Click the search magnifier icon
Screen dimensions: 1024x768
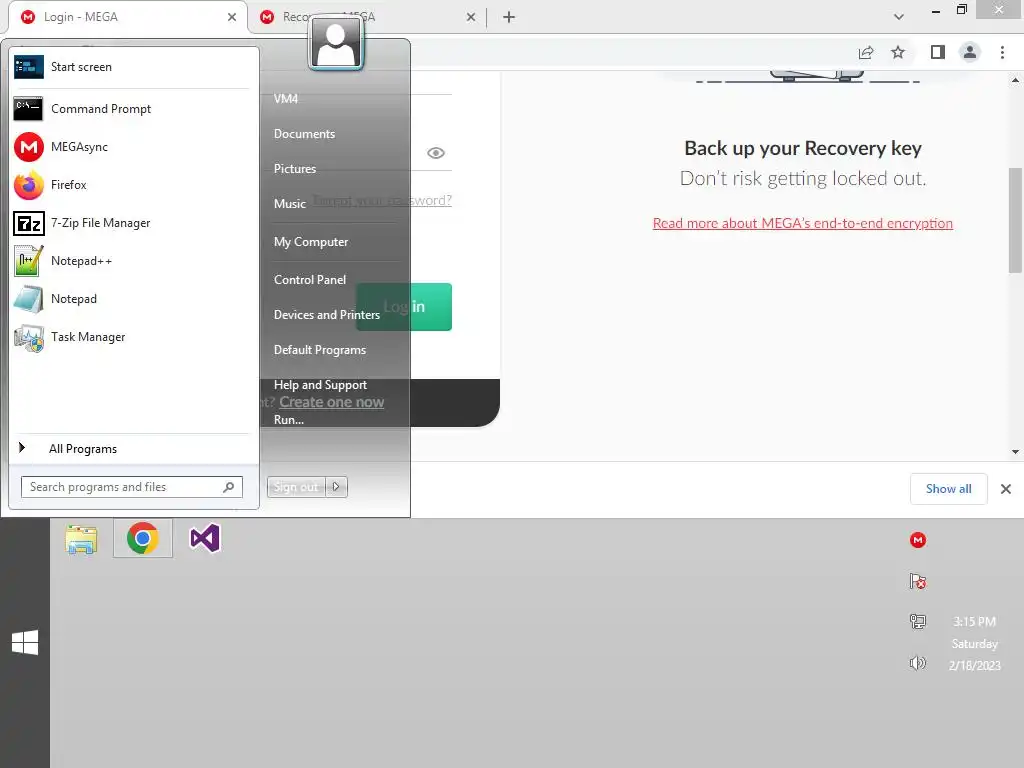pos(229,487)
